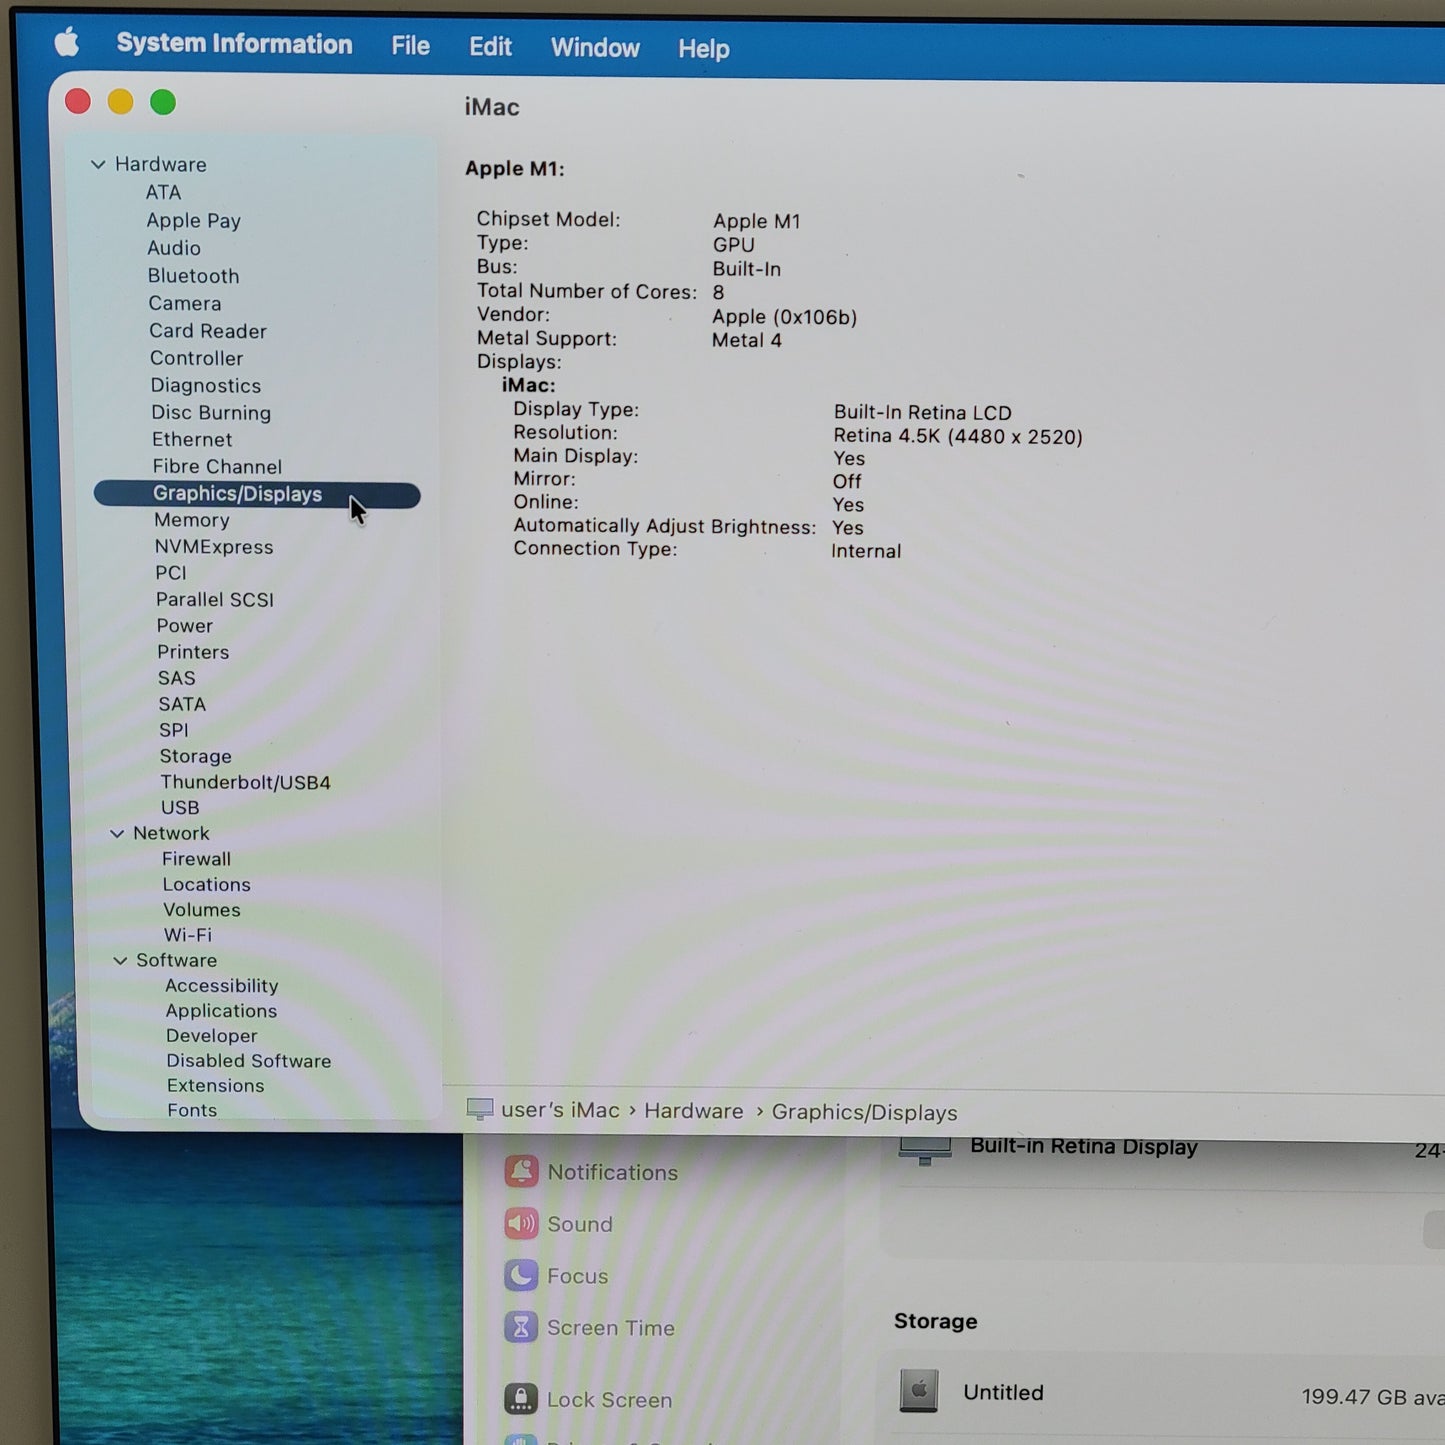This screenshot has height=1445, width=1445.
Task: Select PCI in the sidebar
Action: 171,573
